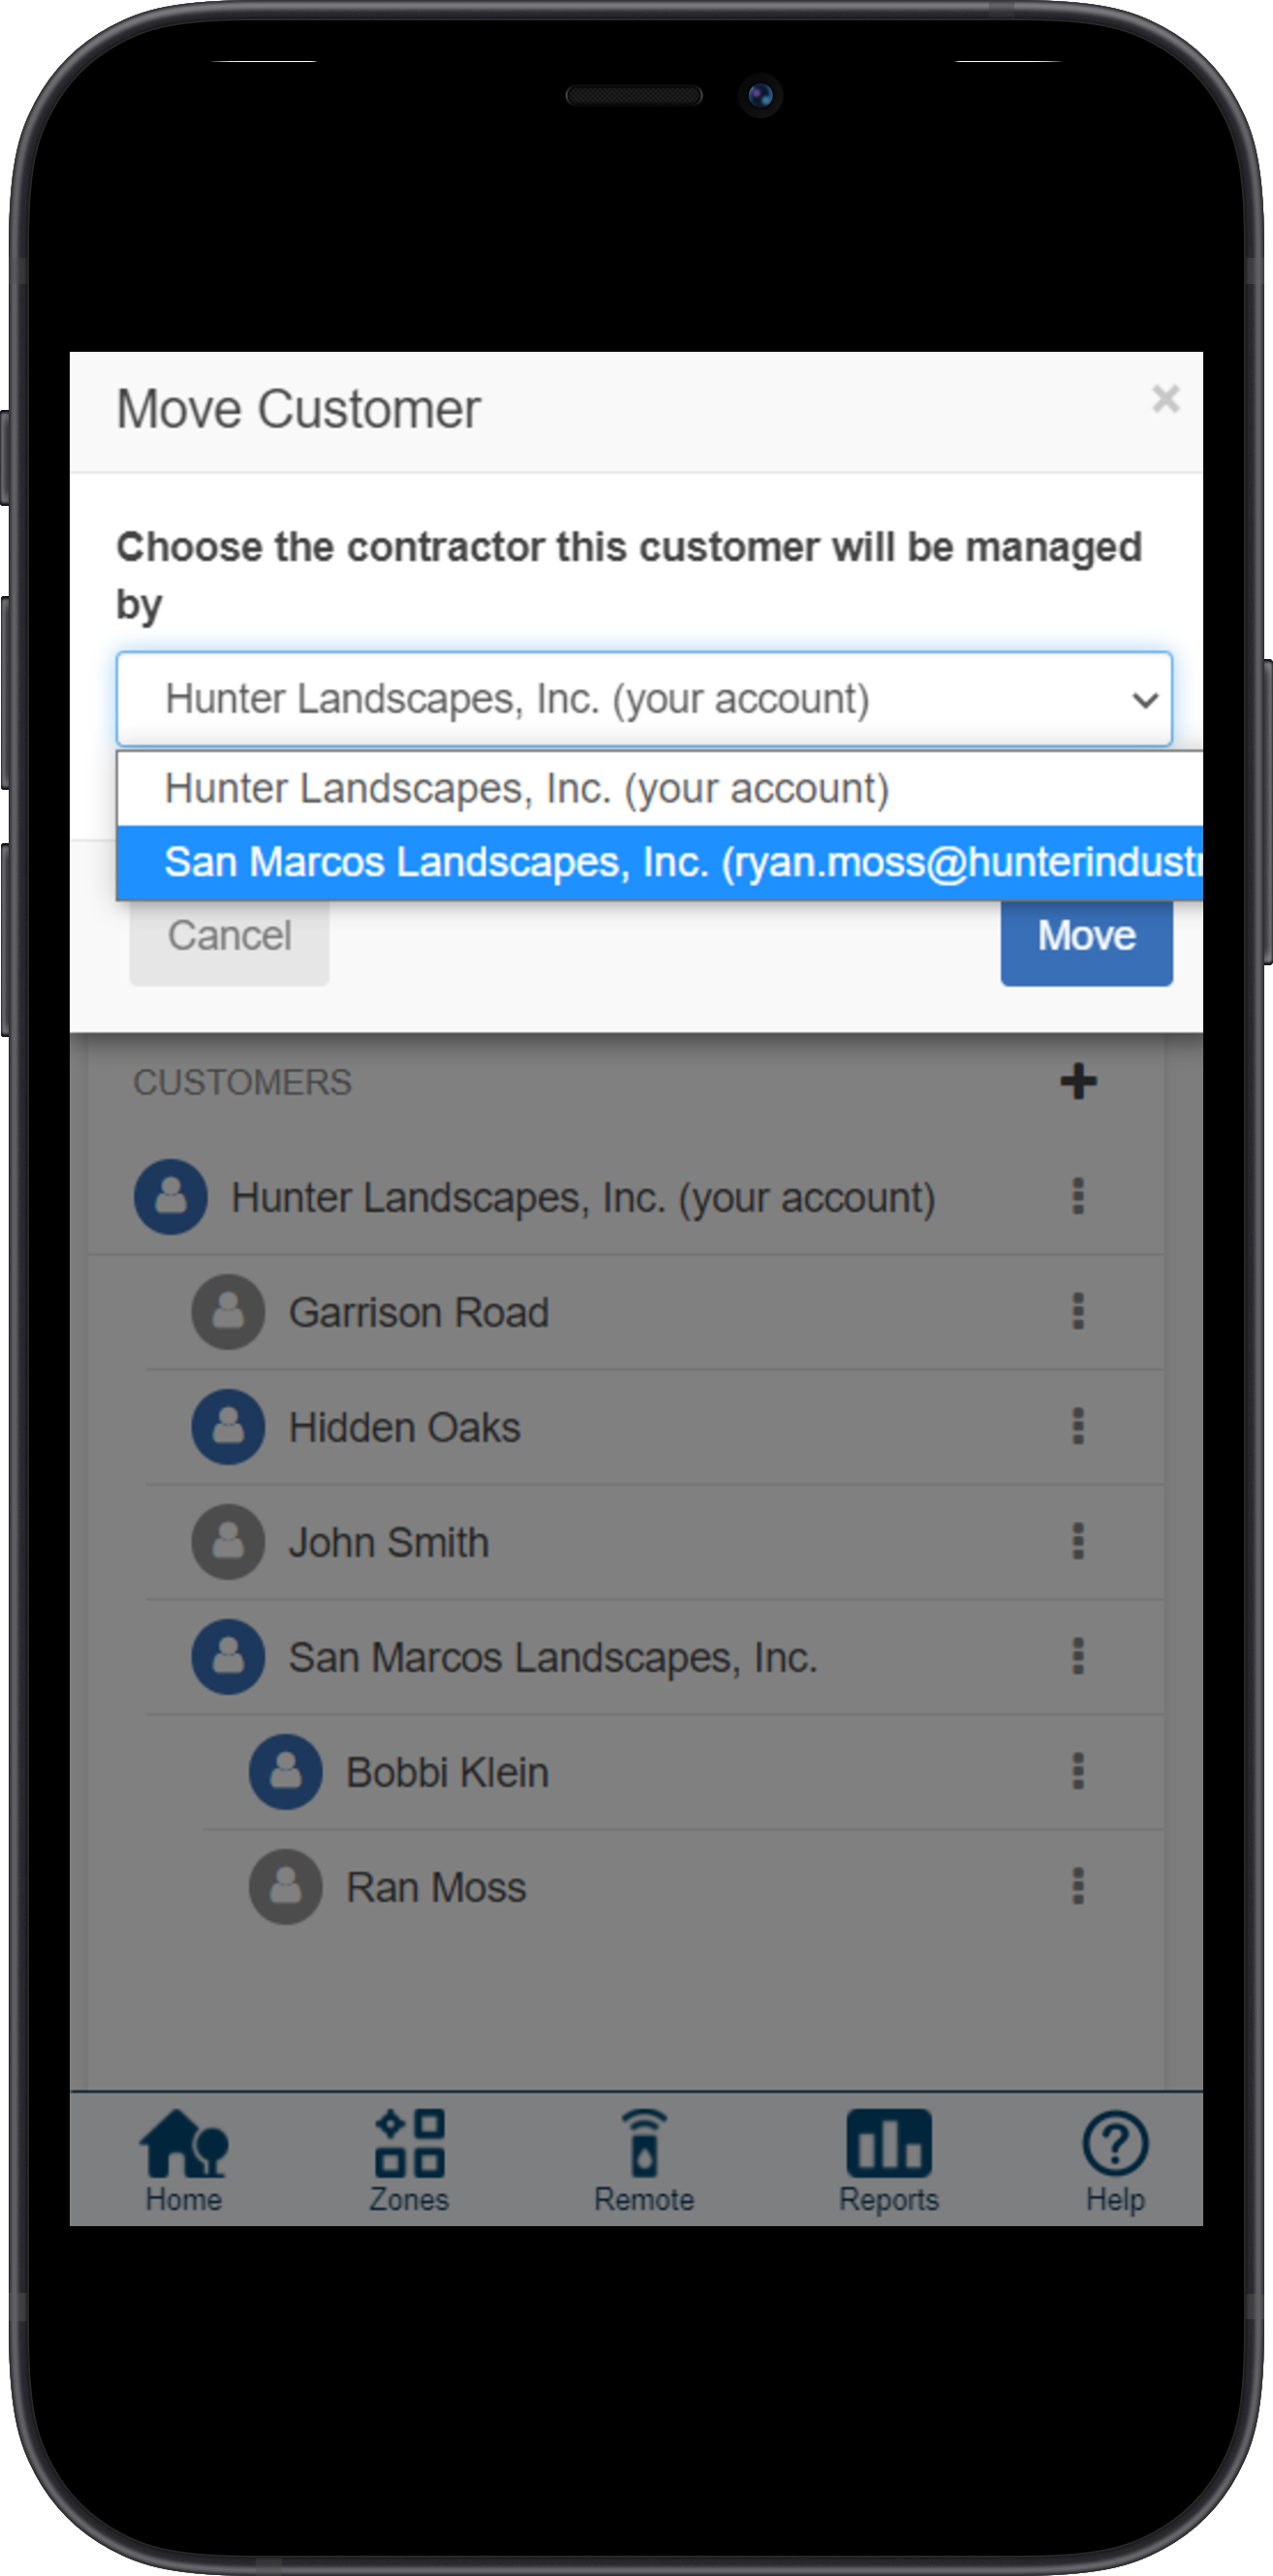Open options menu for Hunter Landscapes account

(1078, 1196)
